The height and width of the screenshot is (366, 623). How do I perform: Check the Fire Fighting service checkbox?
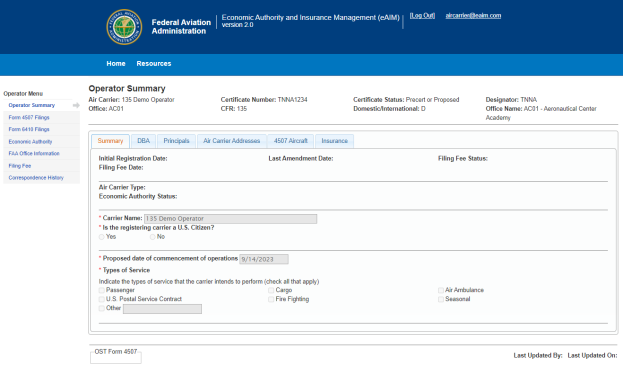click(271, 299)
